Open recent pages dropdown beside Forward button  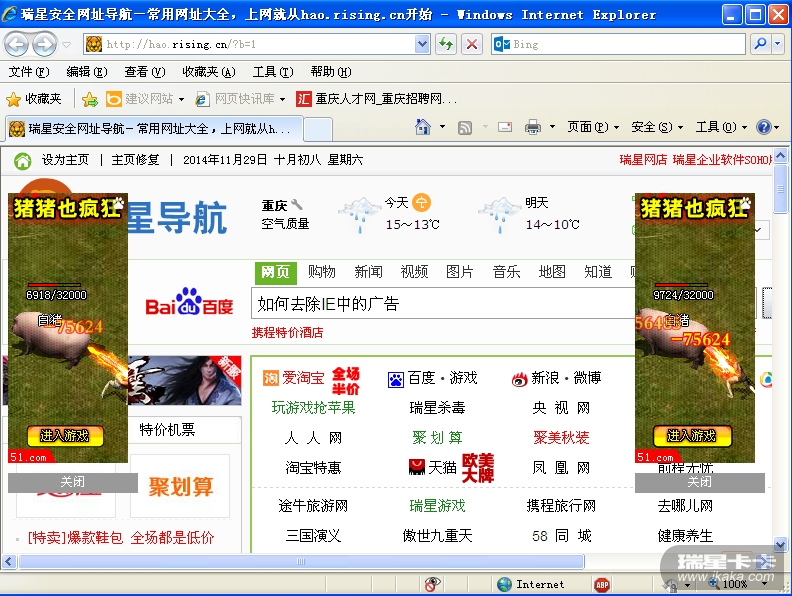tap(67, 45)
